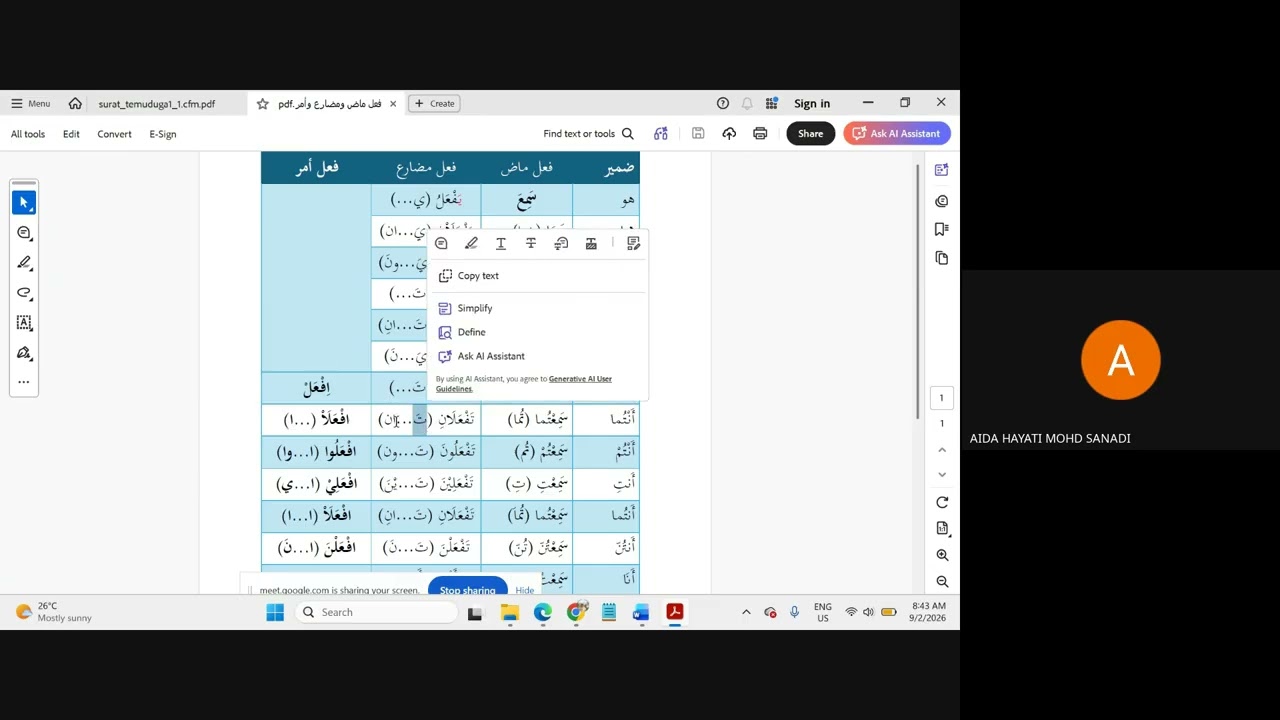The image size is (1280, 720).
Task: Click the generative AI summary icon beside search
Action: tap(661, 133)
